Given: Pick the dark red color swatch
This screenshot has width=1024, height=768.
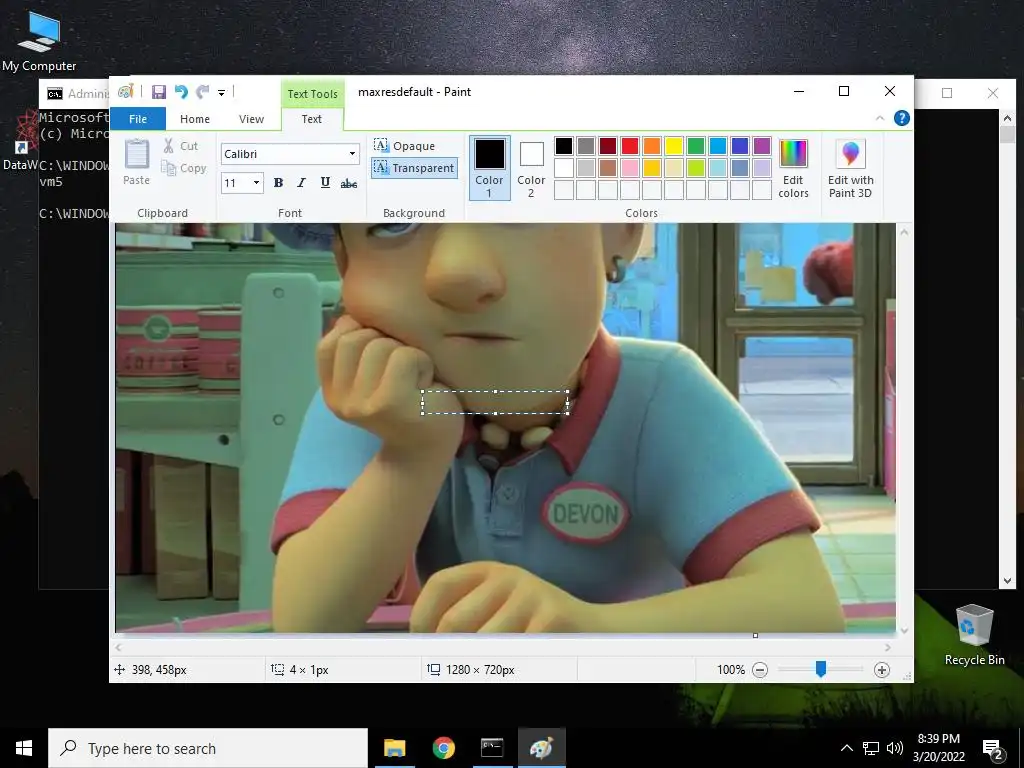Looking at the screenshot, I should [607, 146].
